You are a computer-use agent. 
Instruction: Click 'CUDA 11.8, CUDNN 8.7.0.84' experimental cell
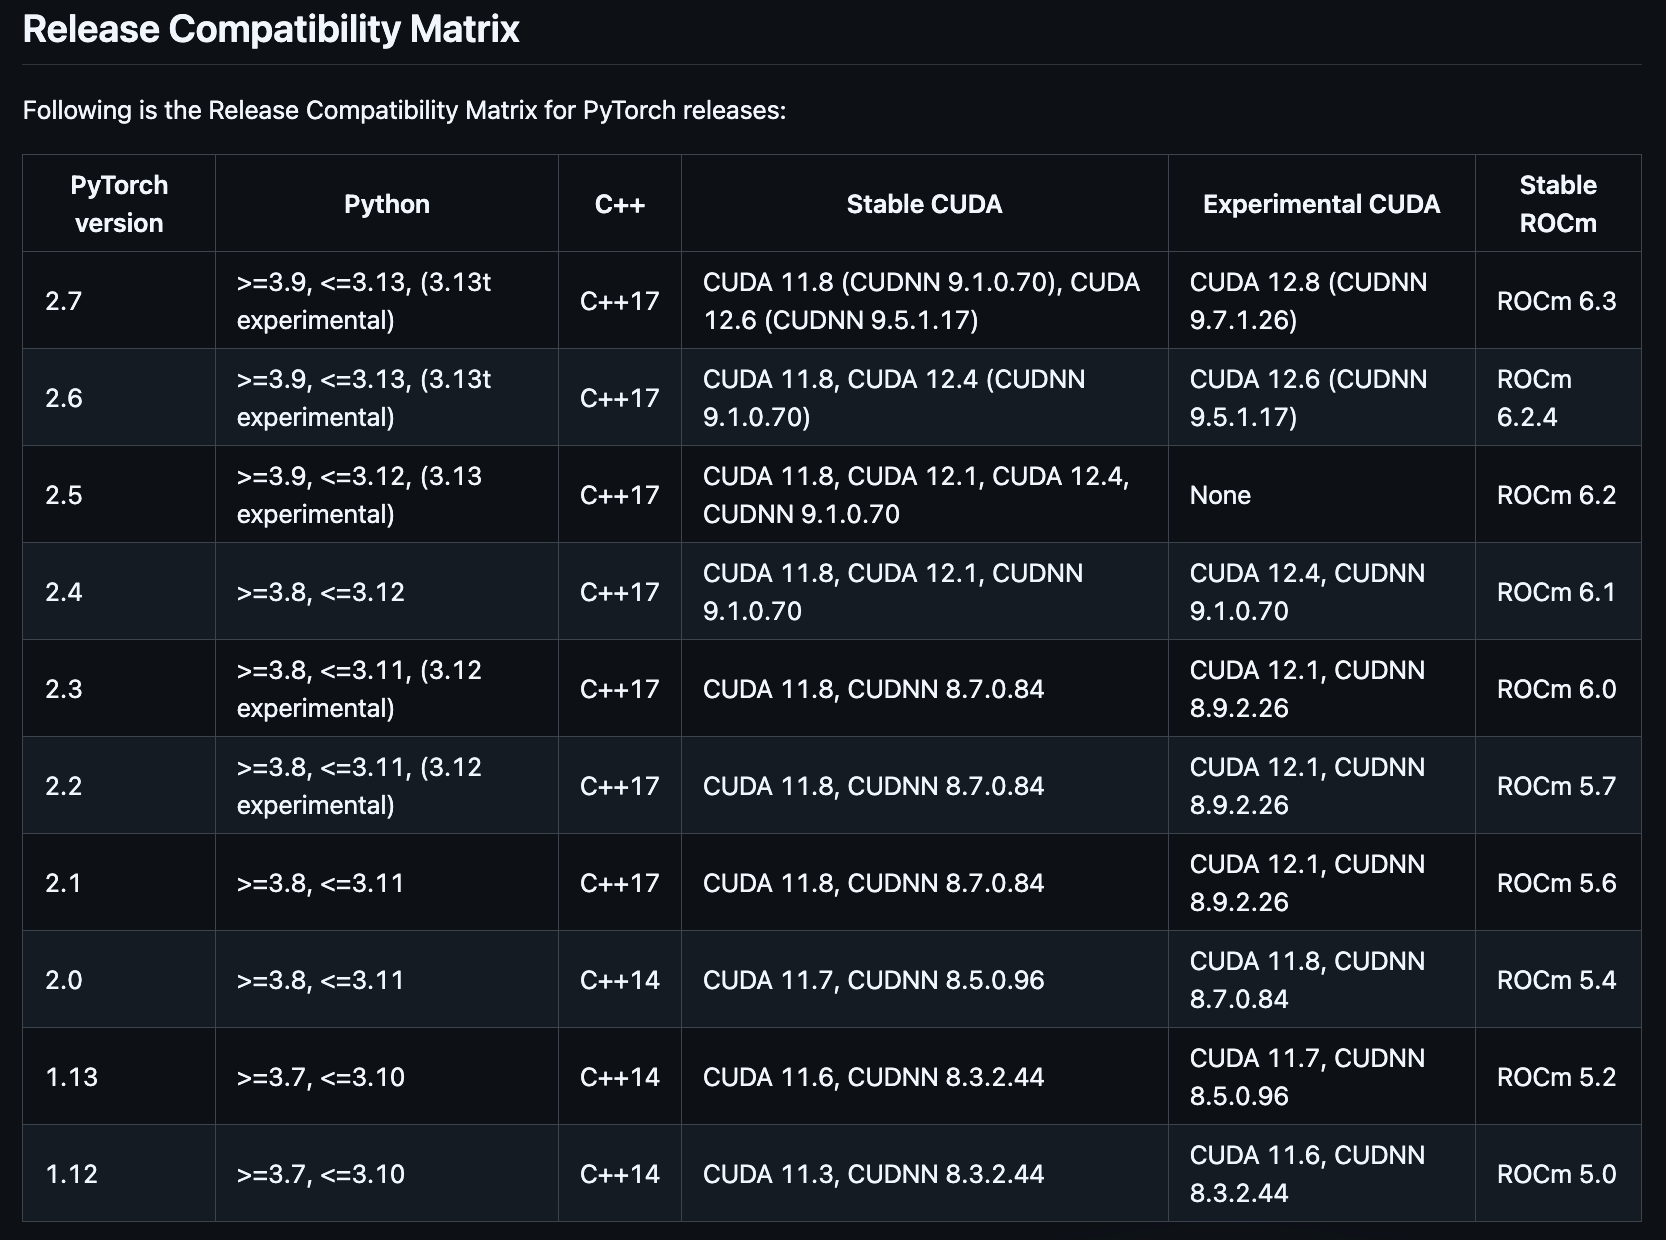tap(1321, 980)
